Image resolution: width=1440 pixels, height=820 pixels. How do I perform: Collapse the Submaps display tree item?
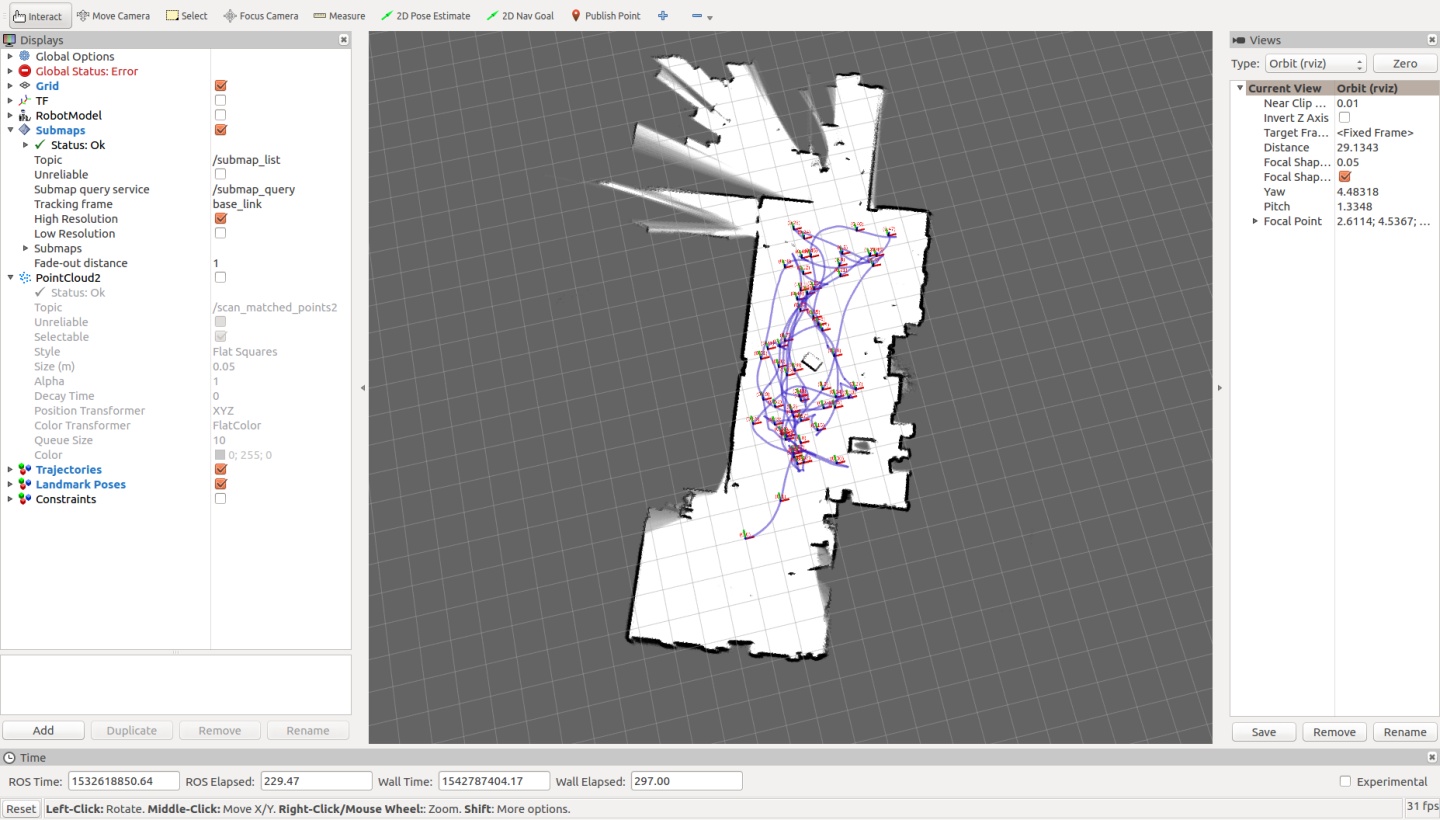click(x=10, y=130)
